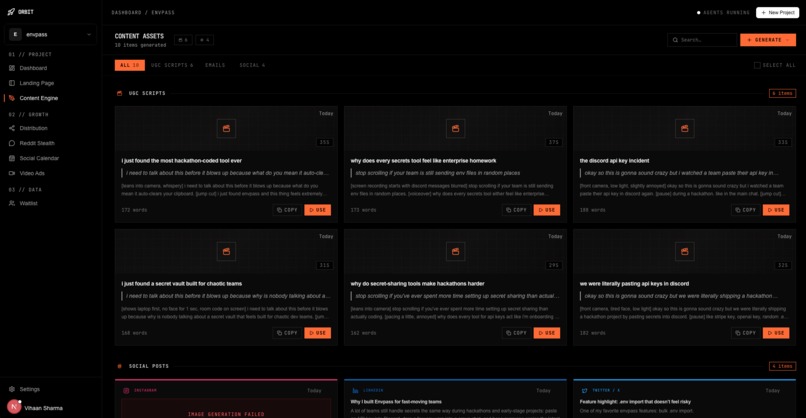This screenshot has width=806, height=418.
Task: Click the Orbit rocket logo icon
Action: (x=11, y=12)
